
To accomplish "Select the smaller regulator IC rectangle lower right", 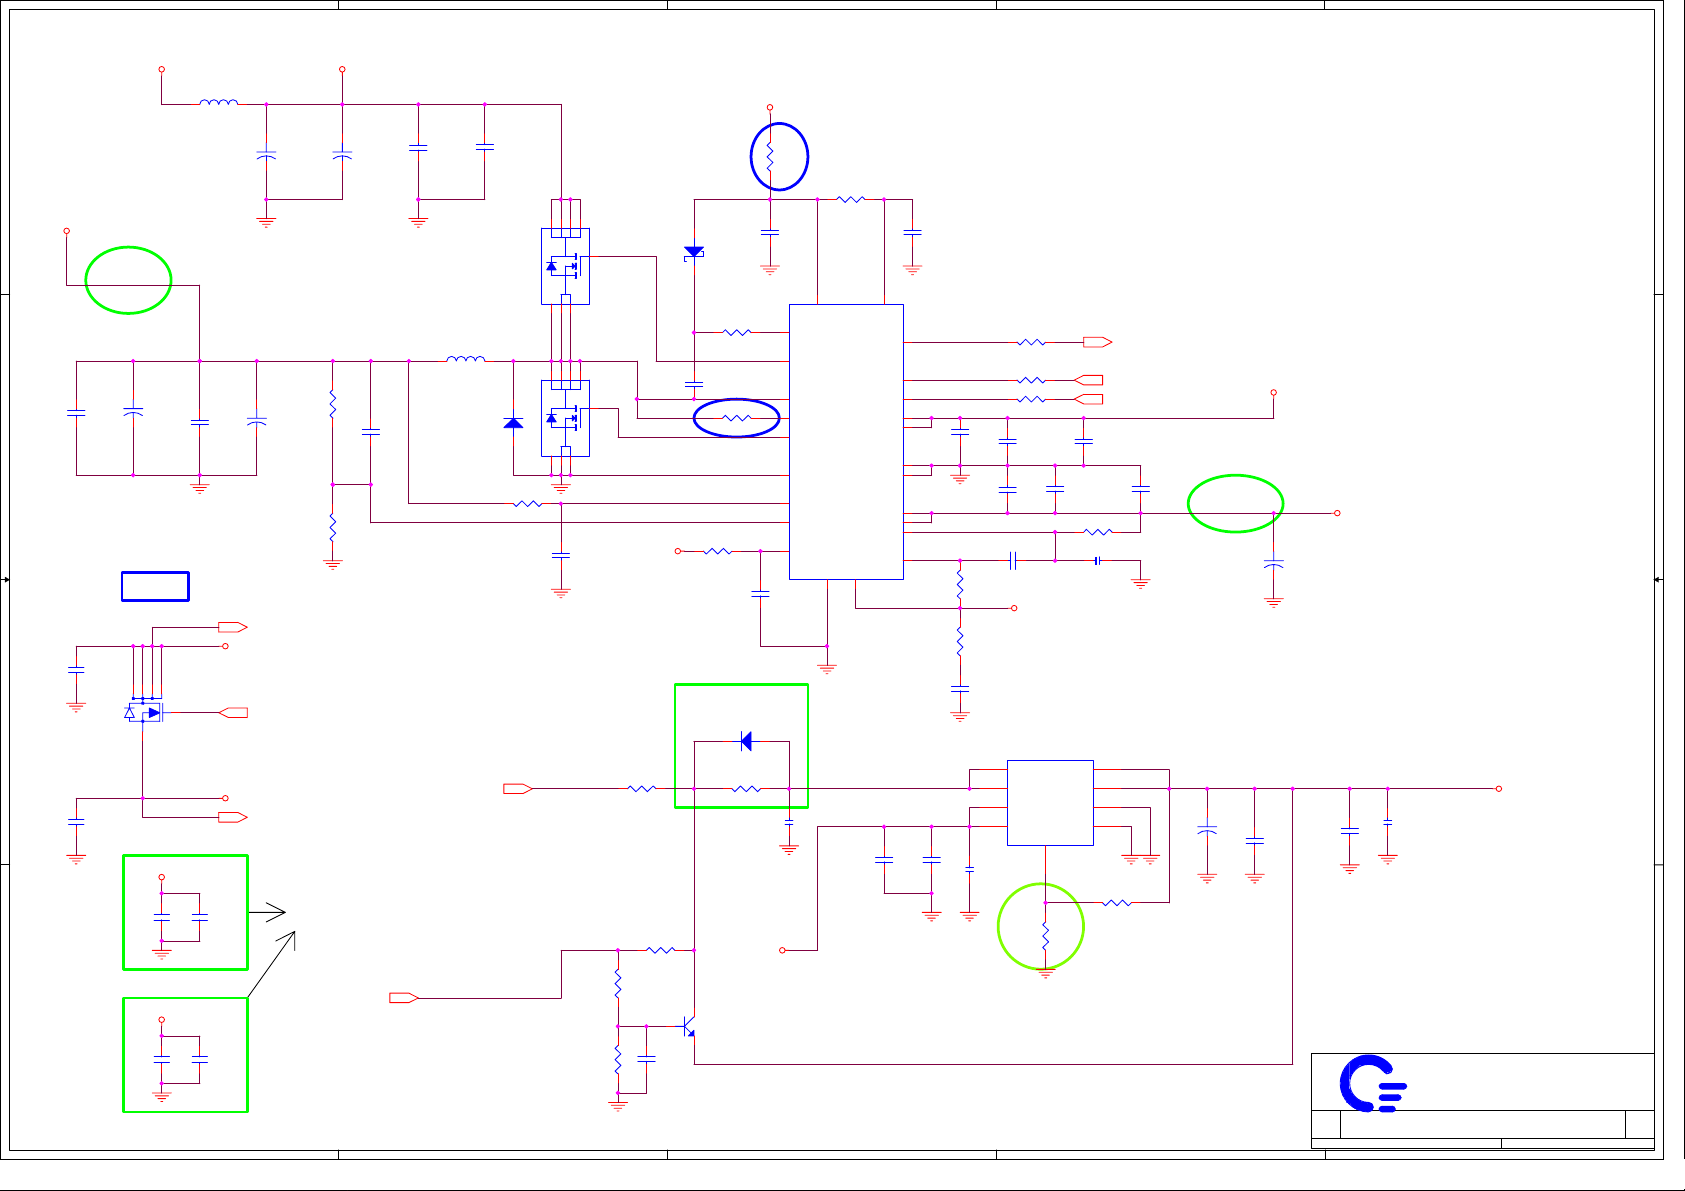I will tap(1050, 803).
